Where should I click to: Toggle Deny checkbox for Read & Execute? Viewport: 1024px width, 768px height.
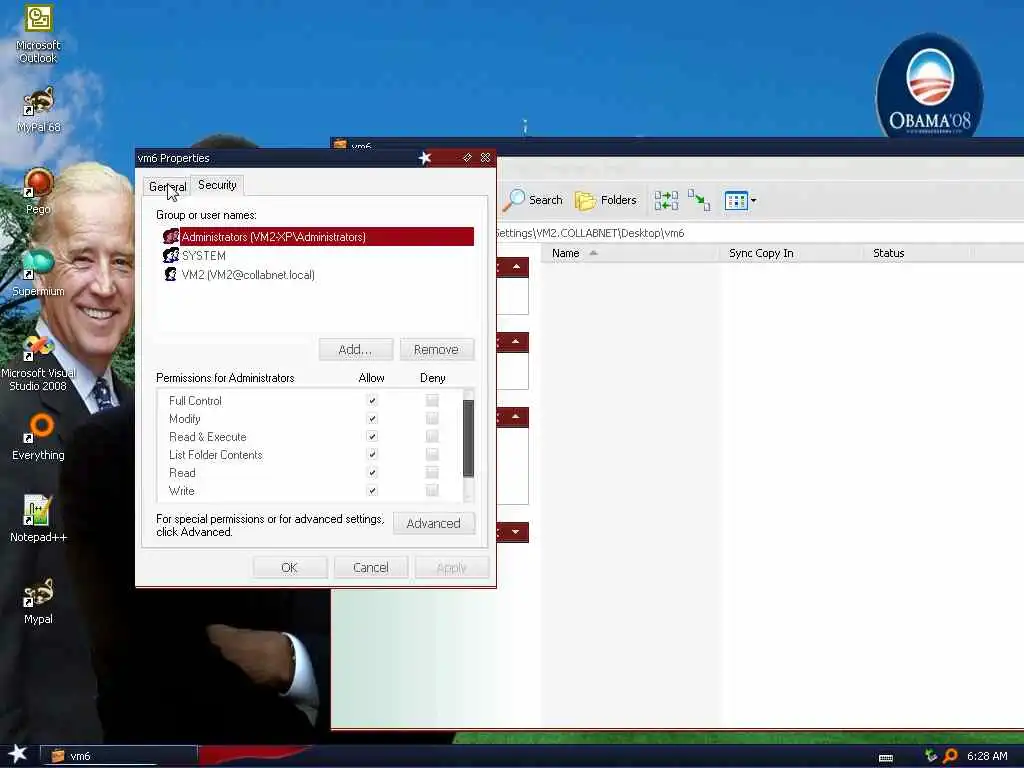432,436
